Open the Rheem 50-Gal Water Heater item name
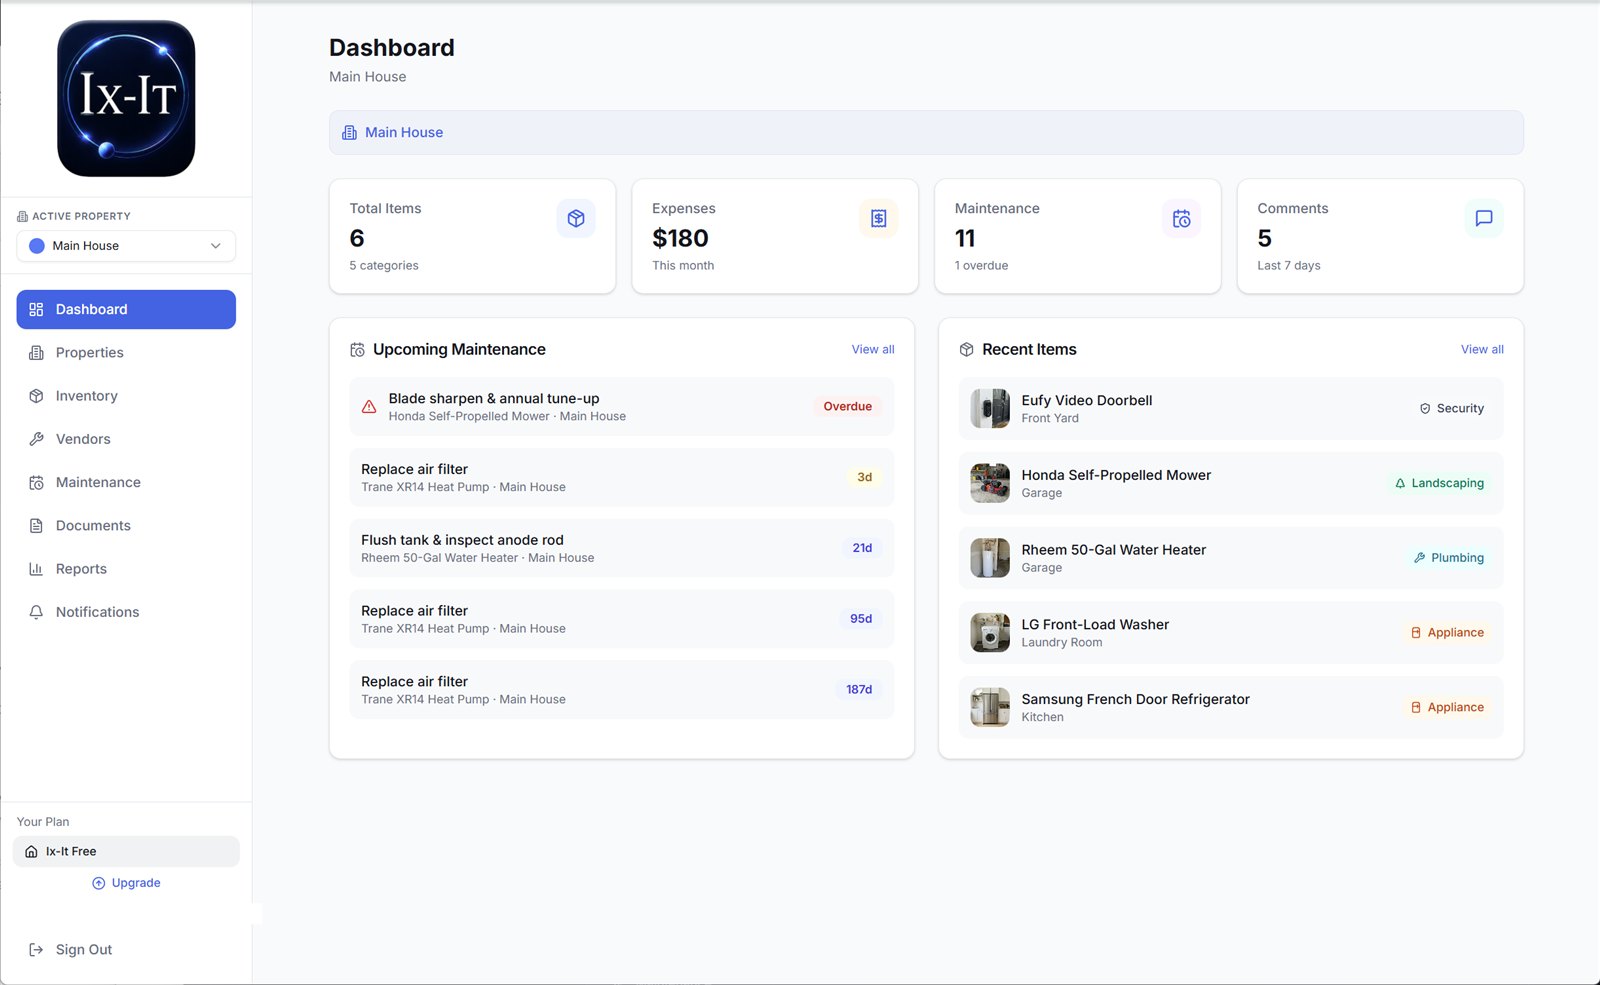 1113,550
